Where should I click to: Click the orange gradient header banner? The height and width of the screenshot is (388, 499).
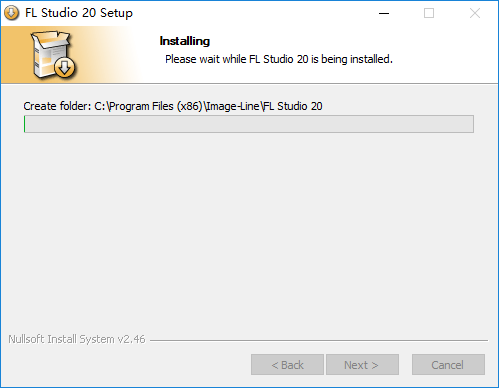tap(72, 55)
